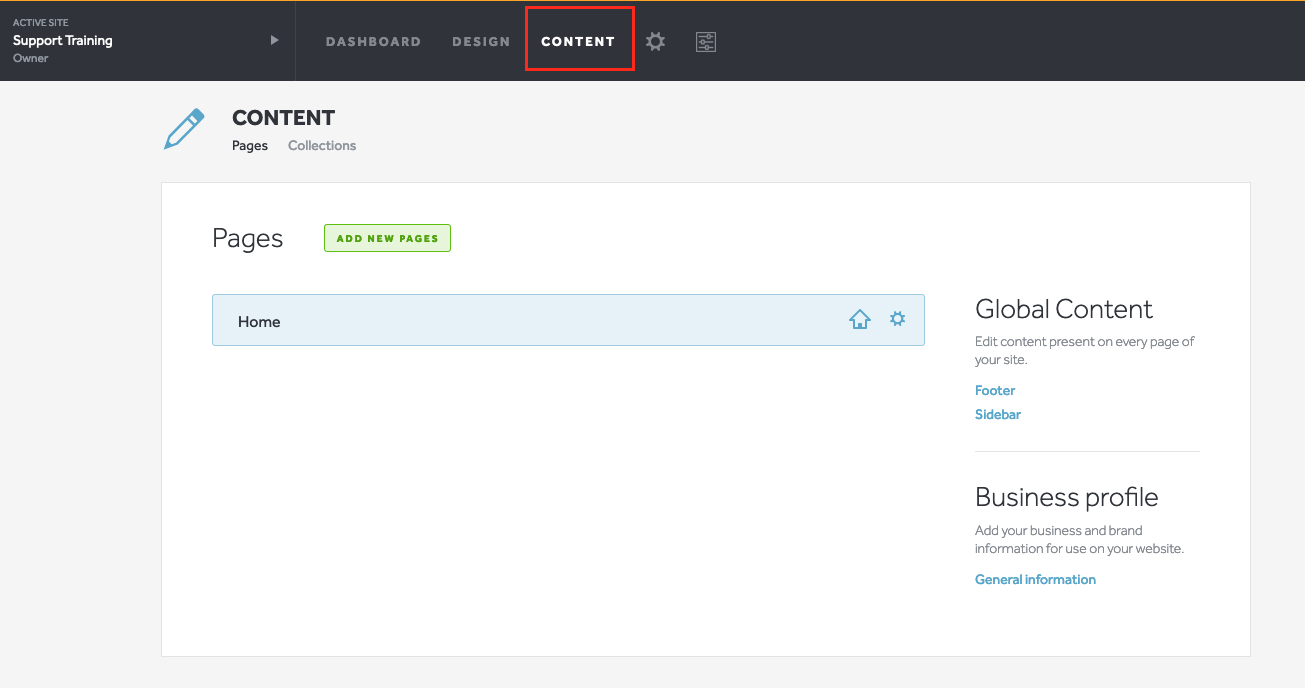The image size is (1305, 688).
Task: Open Home page settings gear icon
Action: [x=898, y=319]
